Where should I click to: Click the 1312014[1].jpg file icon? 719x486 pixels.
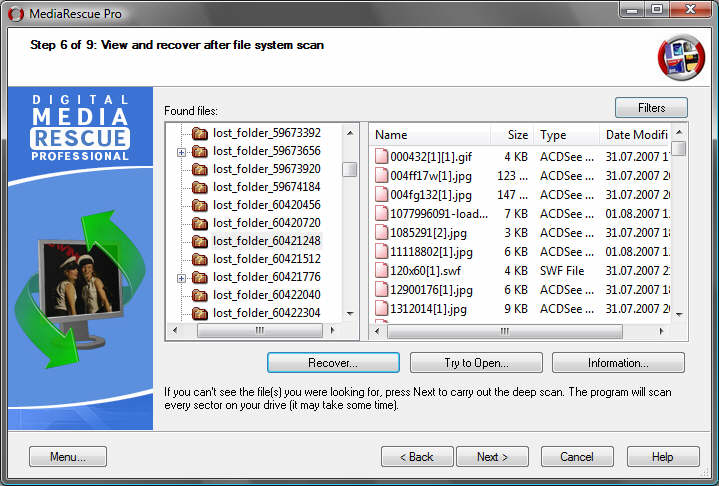pyautogui.click(x=381, y=309)
